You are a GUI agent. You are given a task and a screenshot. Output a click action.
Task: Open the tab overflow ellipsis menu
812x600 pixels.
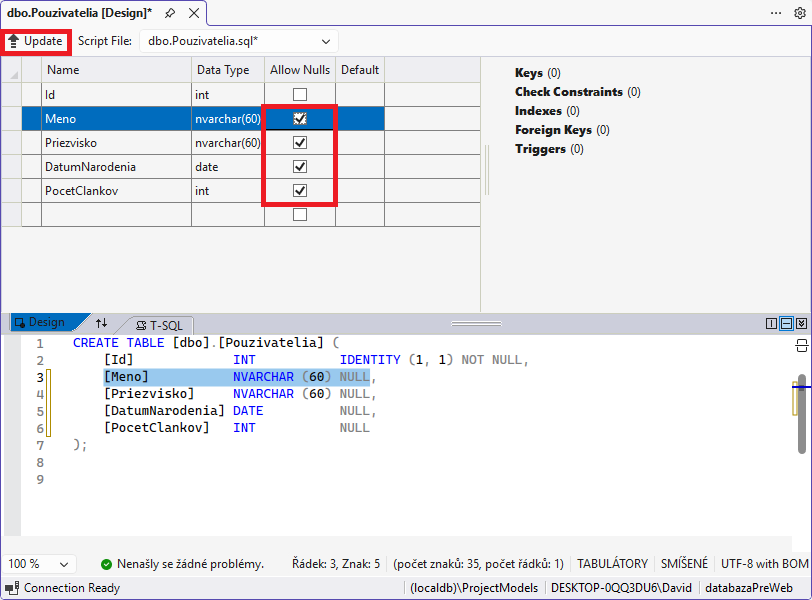click(776, 13)
